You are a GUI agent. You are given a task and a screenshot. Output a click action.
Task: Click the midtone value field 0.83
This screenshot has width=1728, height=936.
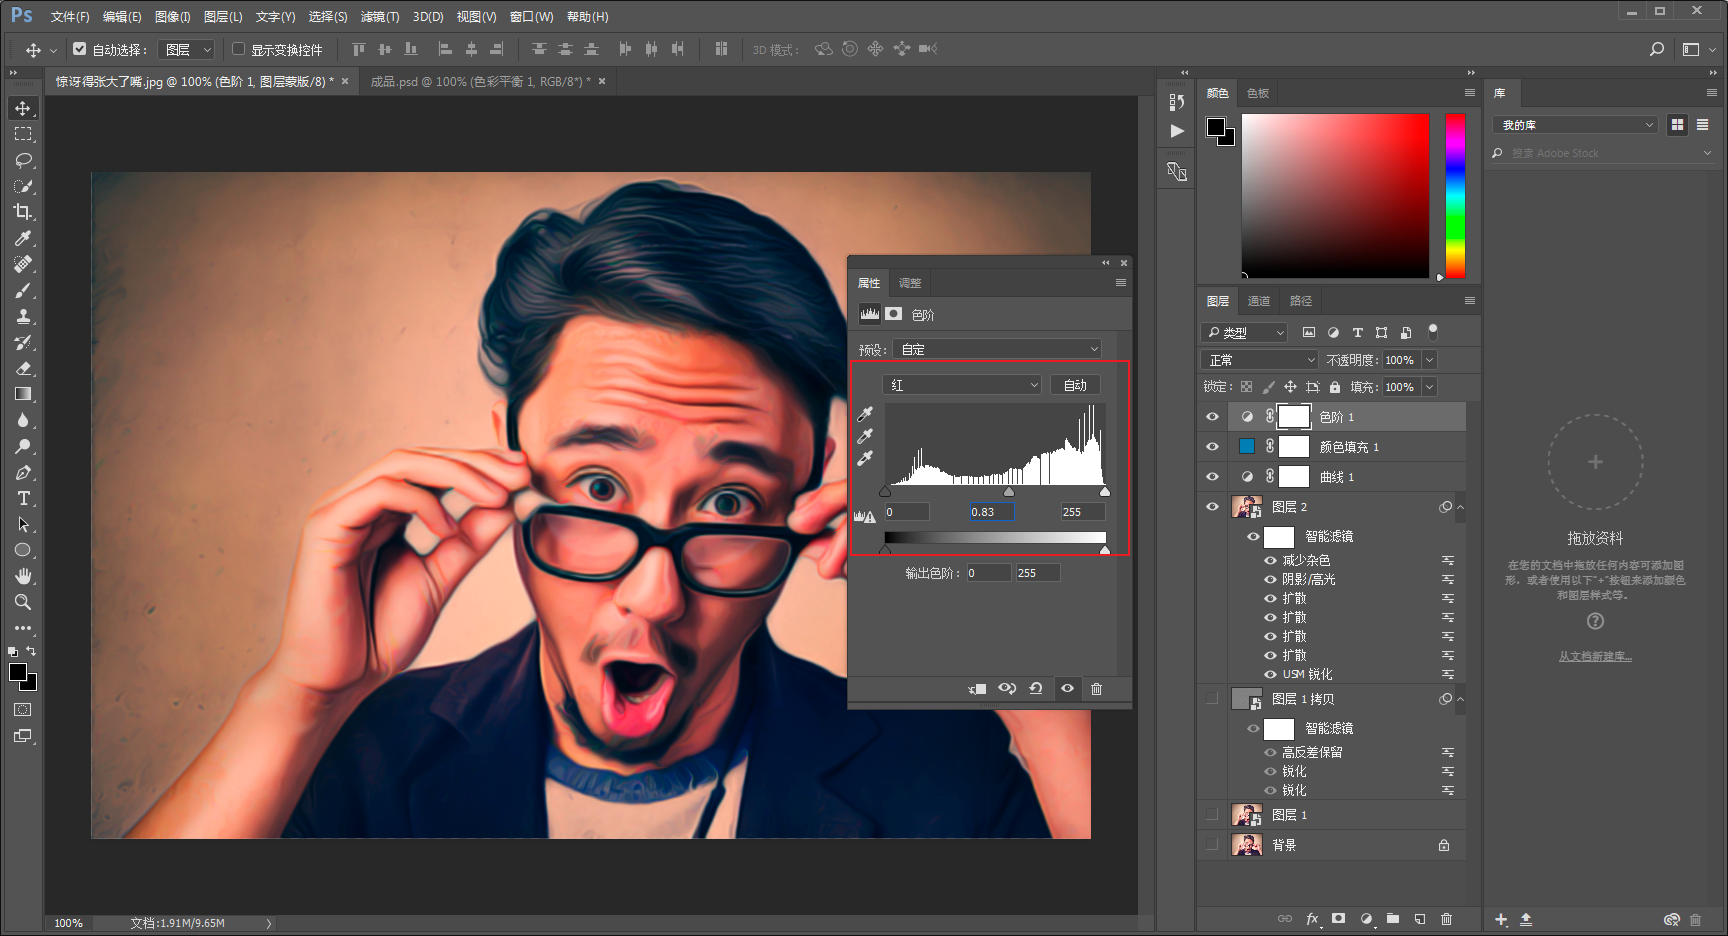992,512
